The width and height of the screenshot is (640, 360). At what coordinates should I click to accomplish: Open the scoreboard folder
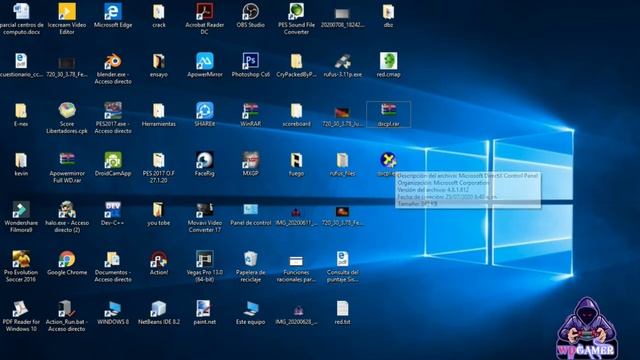click(296, 115)
